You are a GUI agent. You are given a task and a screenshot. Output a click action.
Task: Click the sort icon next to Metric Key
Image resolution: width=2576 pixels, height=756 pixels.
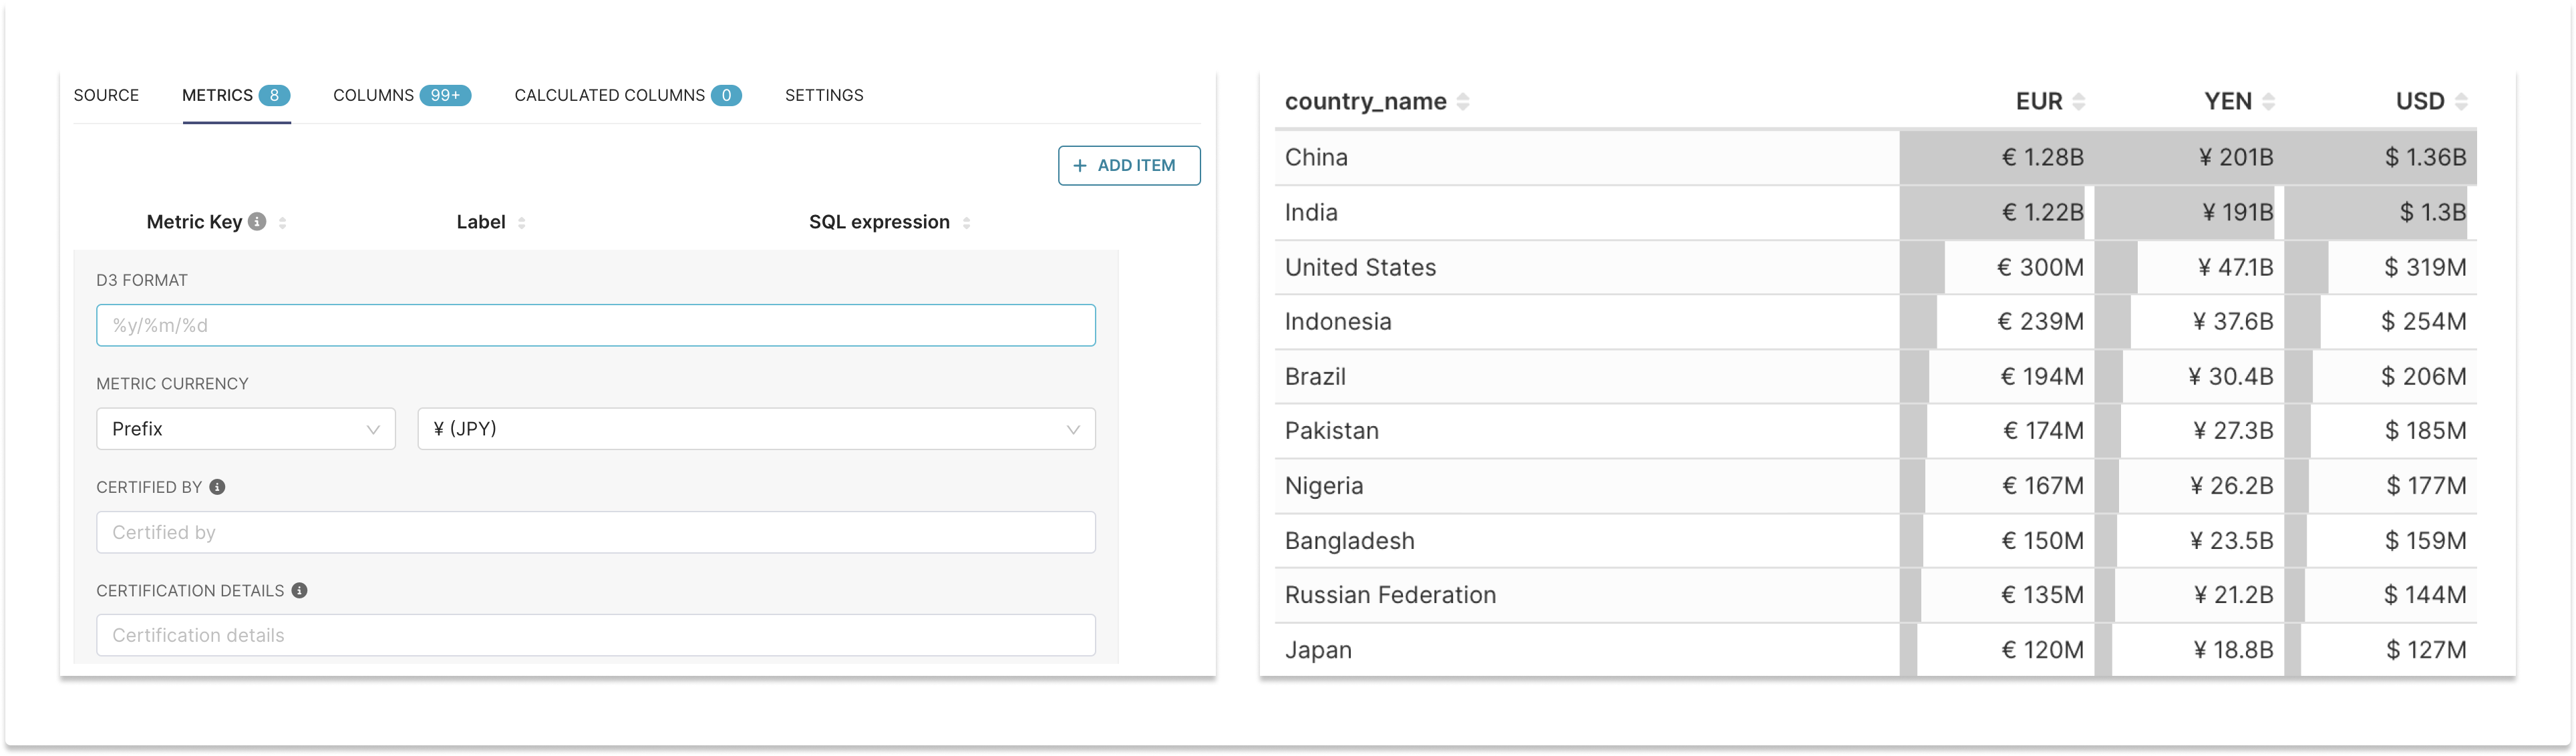283,223
